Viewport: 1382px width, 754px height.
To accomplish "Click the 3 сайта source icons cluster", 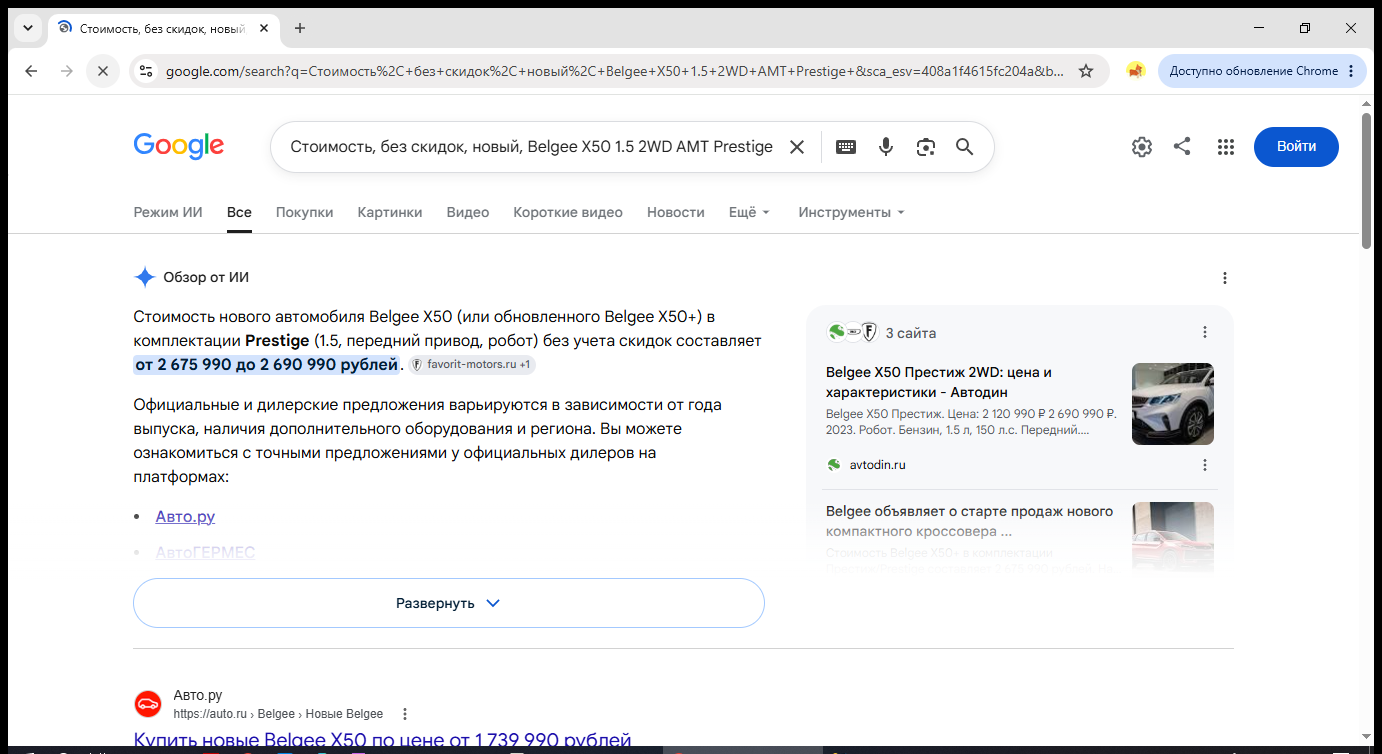I will tap(852, 333).
